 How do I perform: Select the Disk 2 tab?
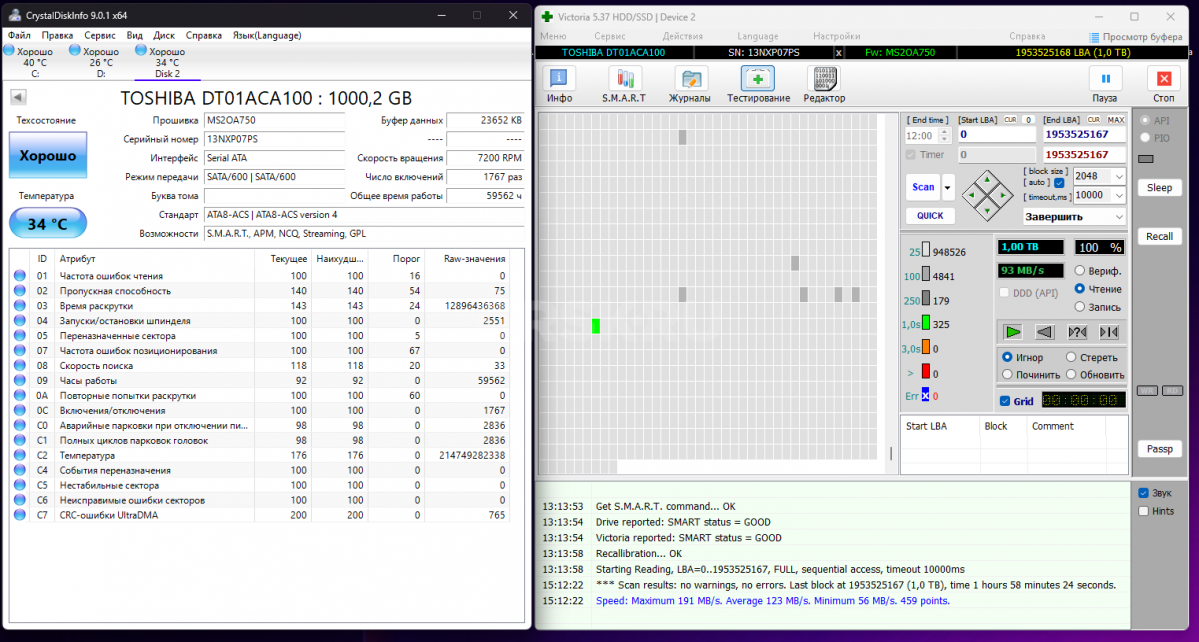167,62
